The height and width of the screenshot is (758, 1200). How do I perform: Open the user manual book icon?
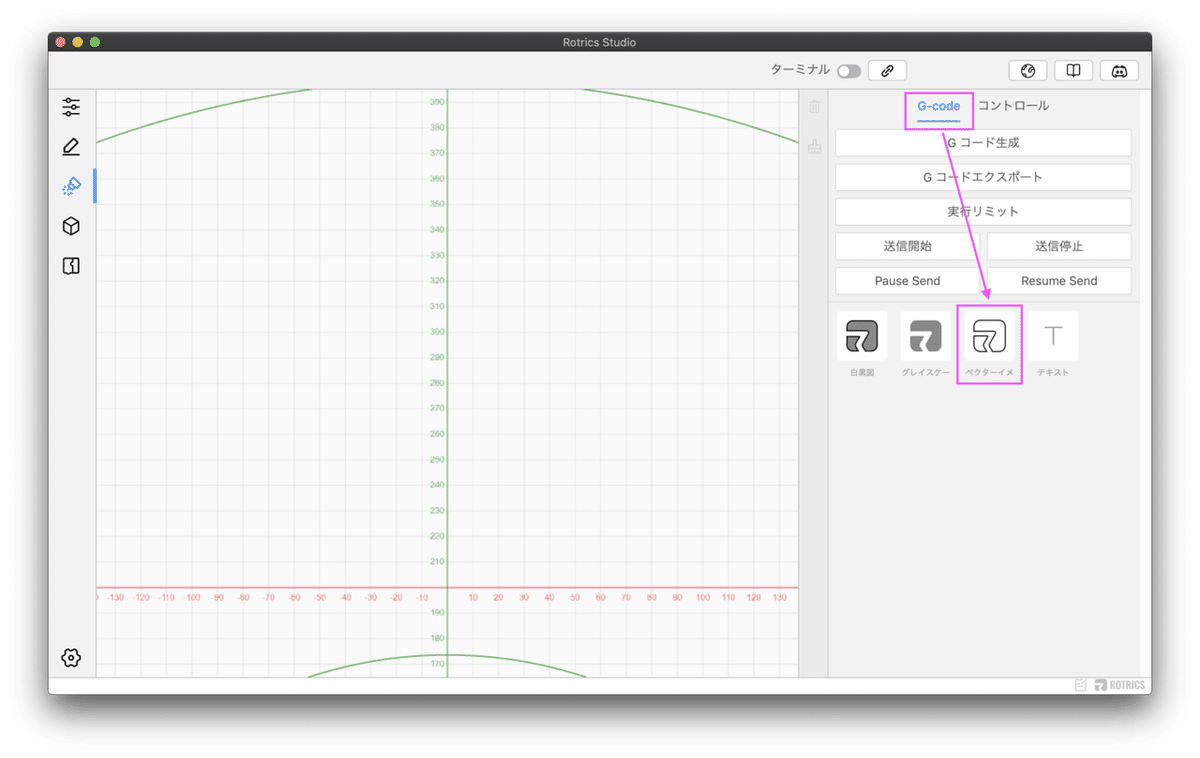[x=1073, y=70]
